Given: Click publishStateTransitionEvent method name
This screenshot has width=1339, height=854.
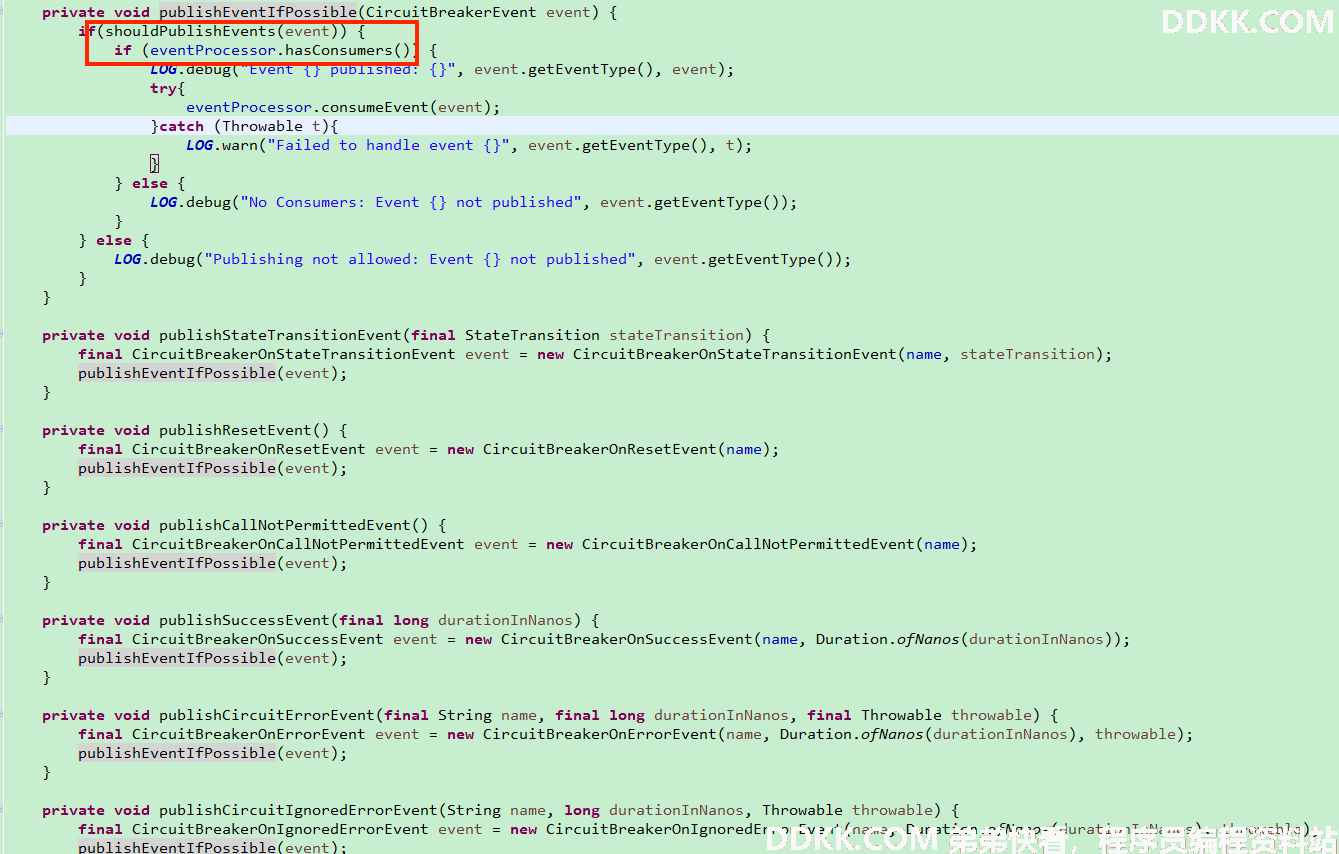Looking at the screenshot, I should (280, 335).
